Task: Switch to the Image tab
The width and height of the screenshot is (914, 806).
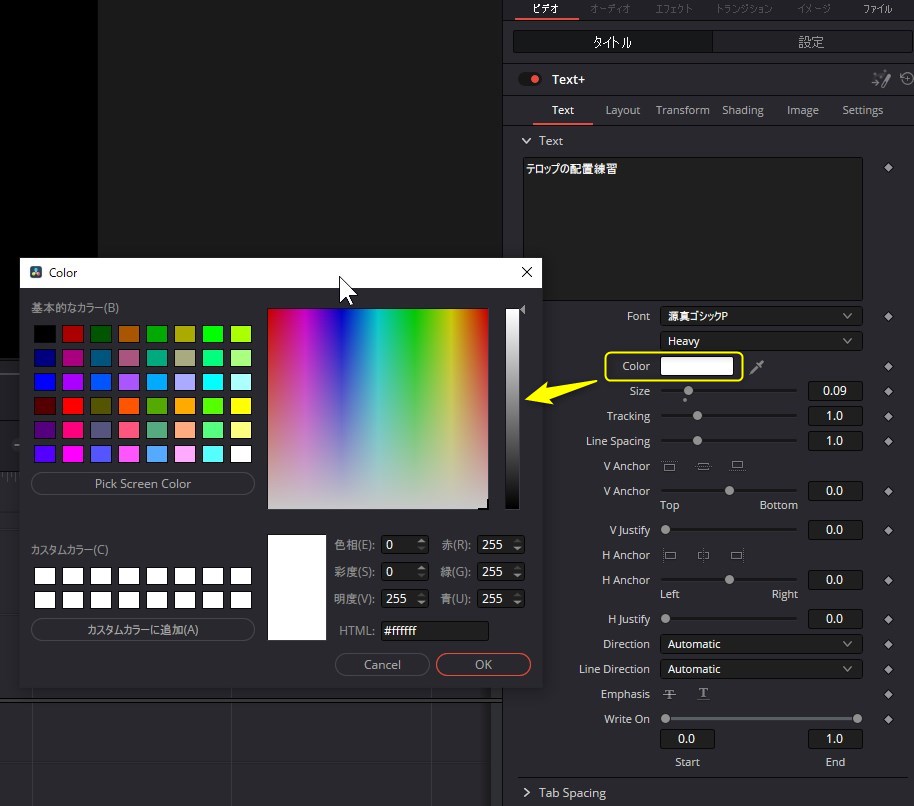Action: 803,110
